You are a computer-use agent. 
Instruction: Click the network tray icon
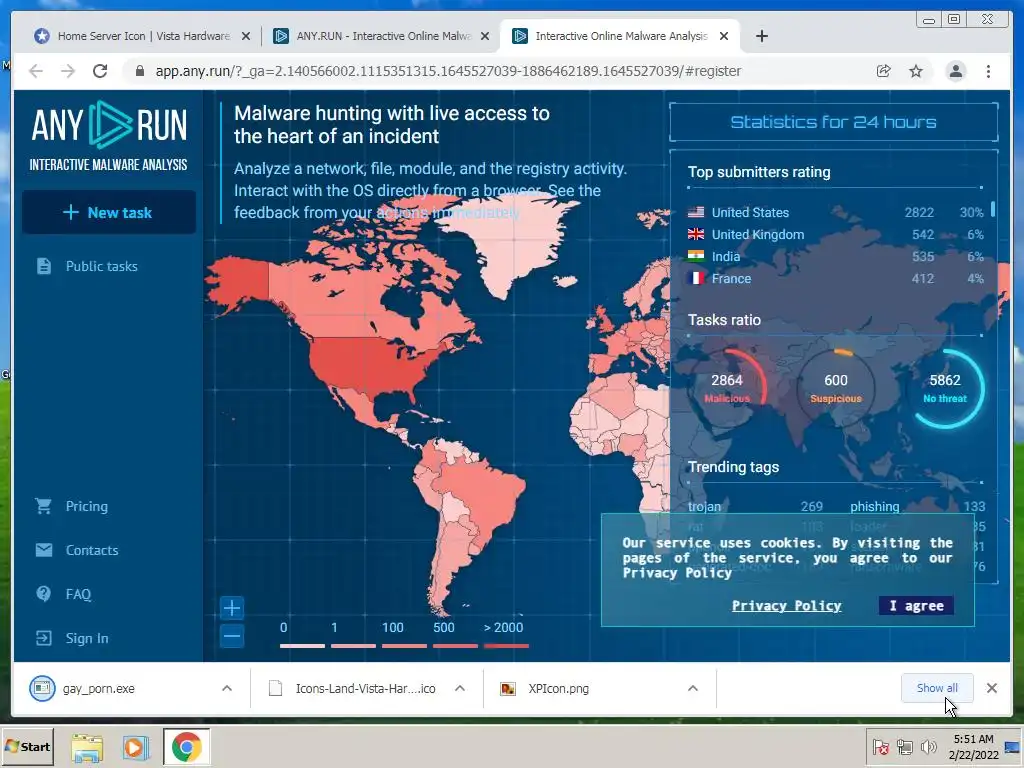tap(904, 747)
